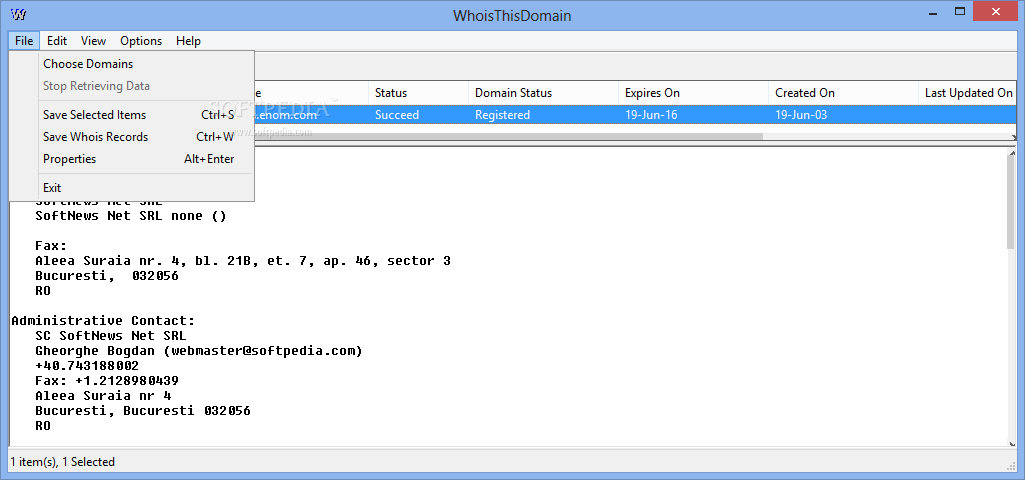Click the Administrative Contact heading text
1025x480 pixels.
[x=103, y=320]
